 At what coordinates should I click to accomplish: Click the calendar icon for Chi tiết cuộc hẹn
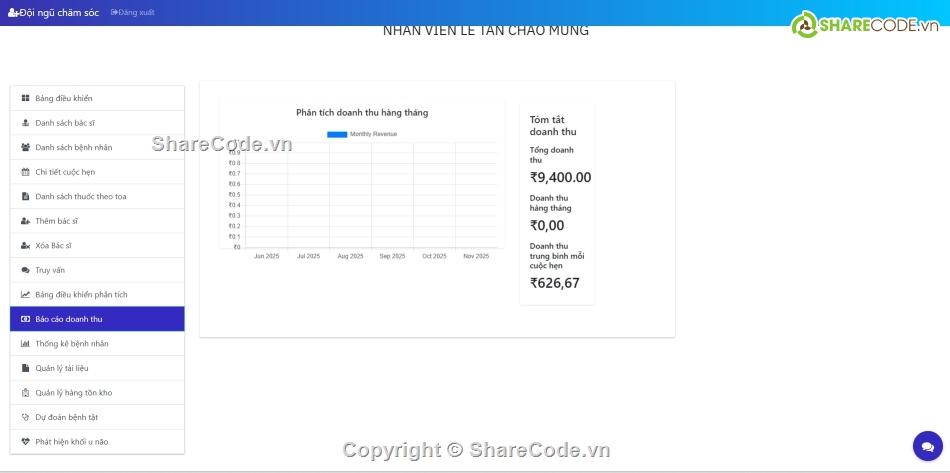(25, 172)
